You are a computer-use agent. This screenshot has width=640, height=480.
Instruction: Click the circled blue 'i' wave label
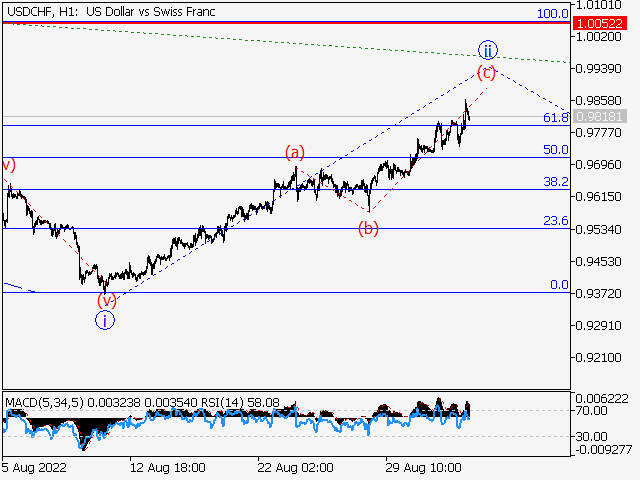click(105, 320)
